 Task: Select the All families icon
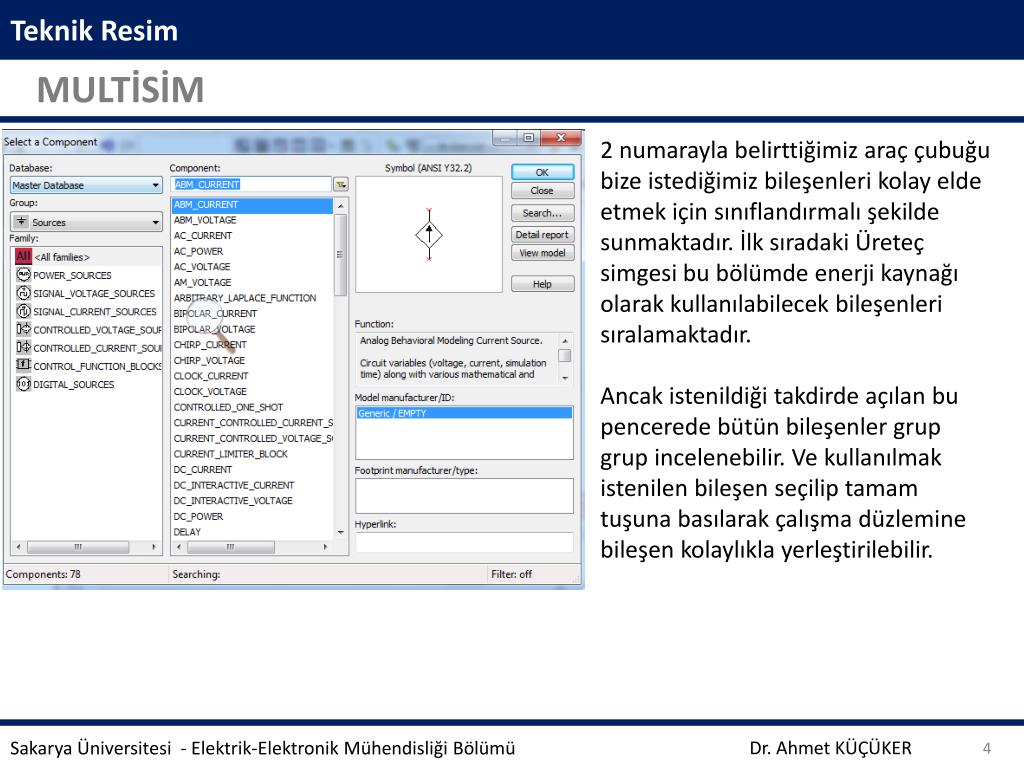click(x=24, y=257)
